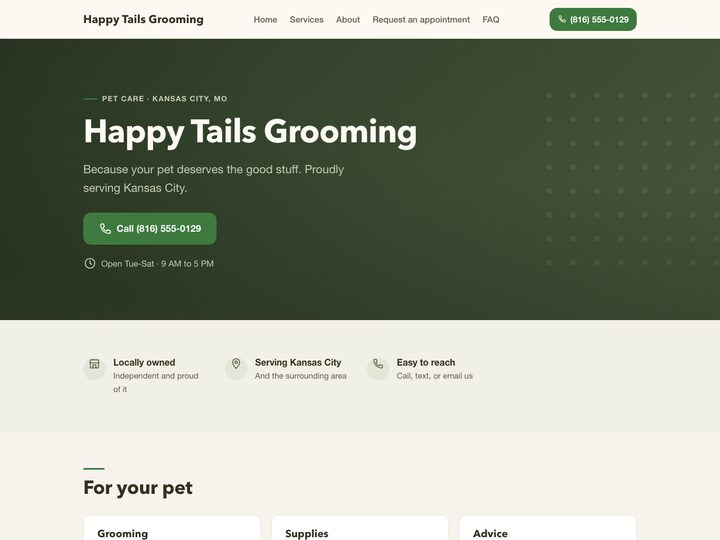Image resolution: width=720 pixels, height=540 pixels.
Task: Open the Supplies card
Action: pos(360,528)
